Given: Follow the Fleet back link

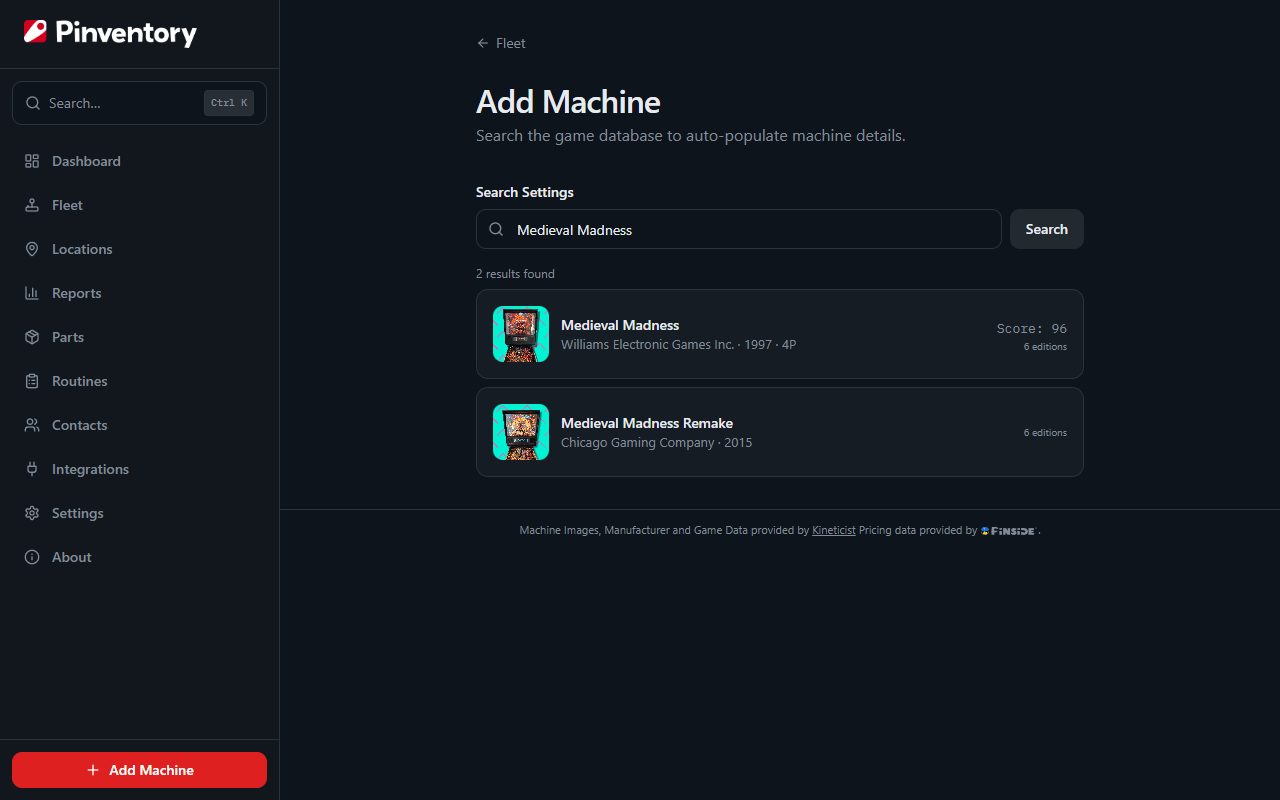Looking at the screenshot, I should coord(501,43).
